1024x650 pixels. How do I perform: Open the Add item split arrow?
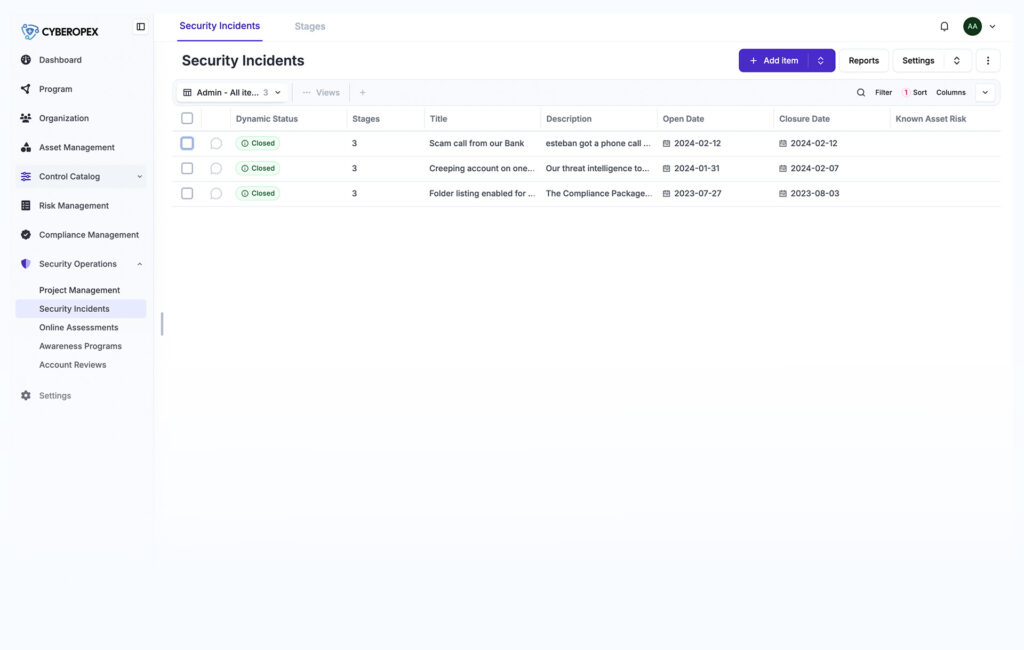pyautogui.click(x=821, y=61)
